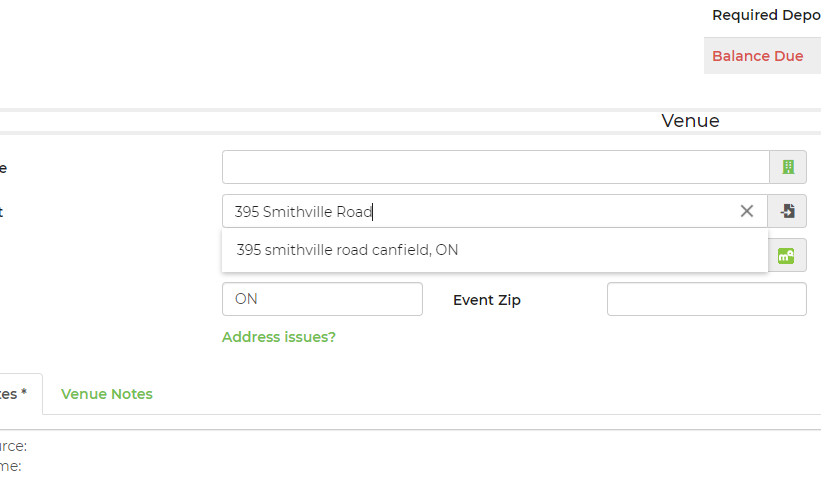Click the notes line ending in "urce:"
Image resolution: width=821 pixels, height=481 pixels.
click(x=13, y=446)
